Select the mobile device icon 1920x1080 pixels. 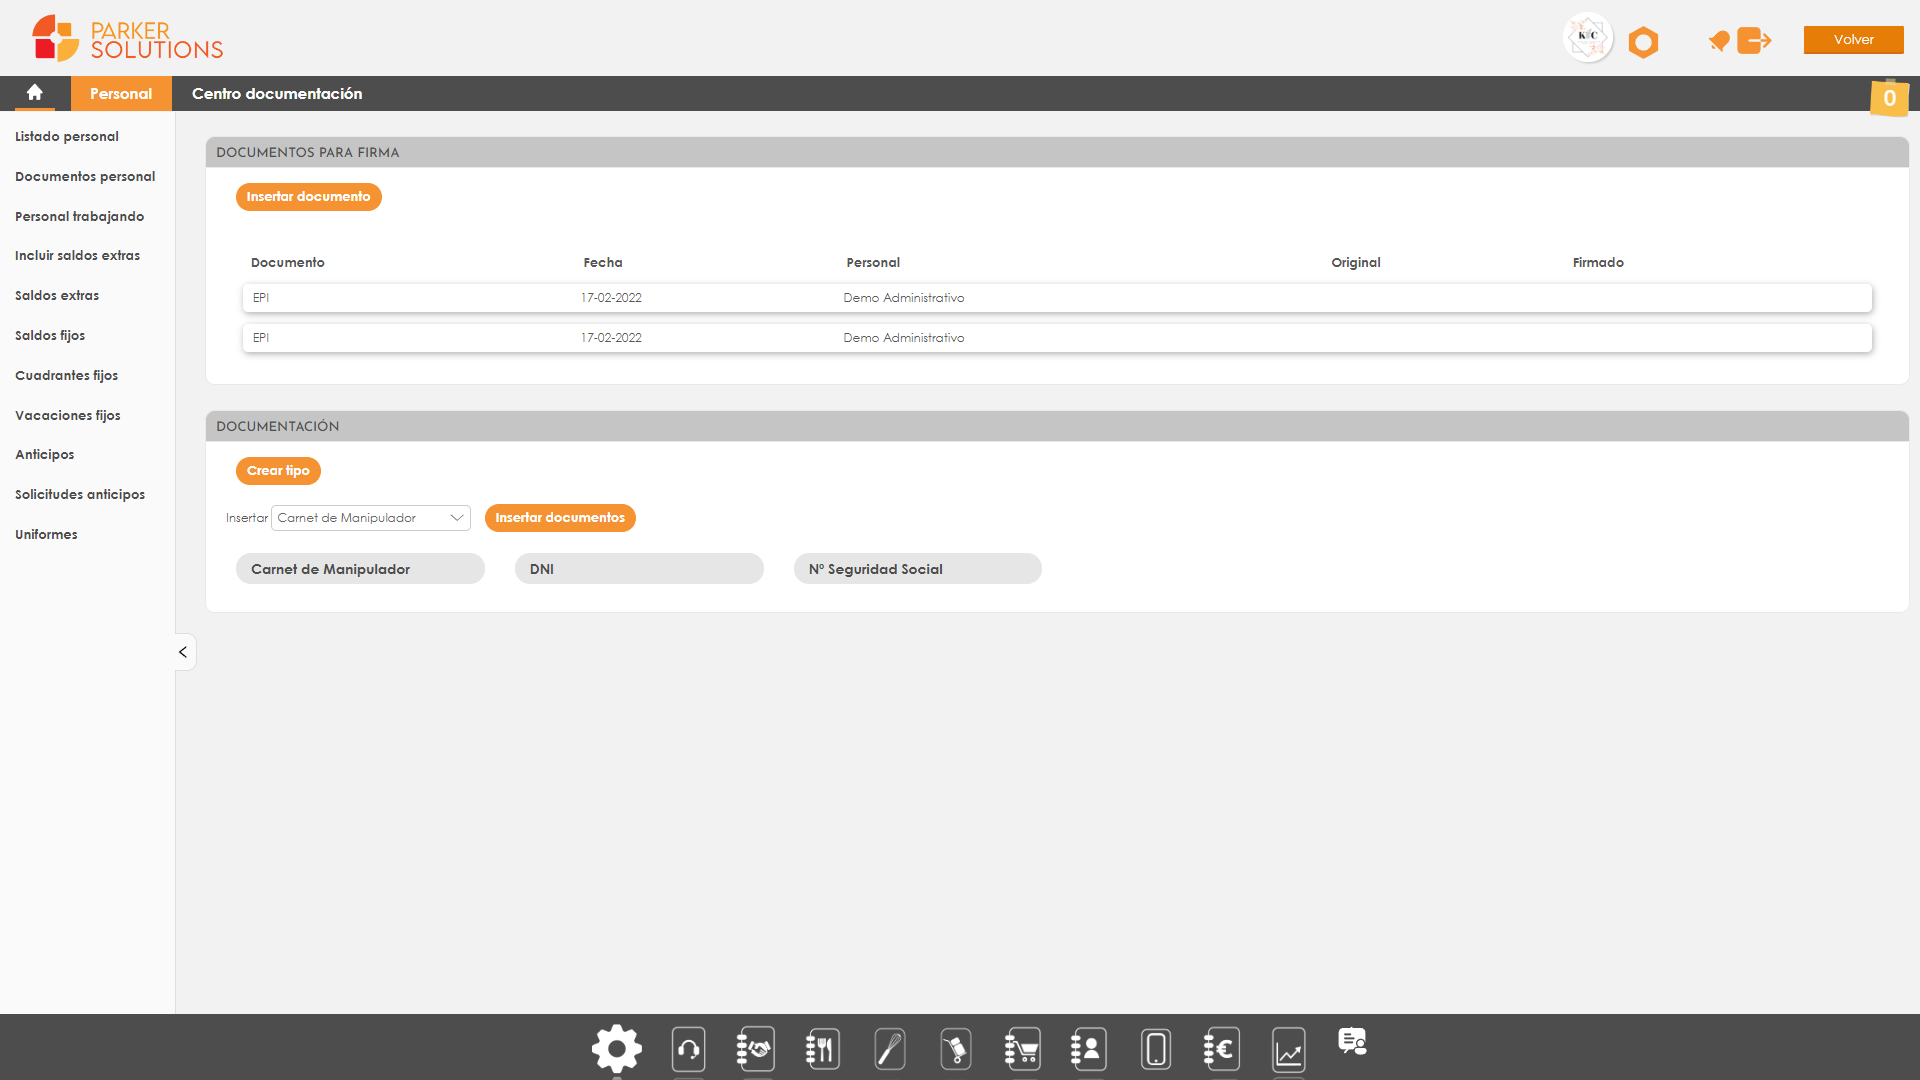tap(1153, 1047)
